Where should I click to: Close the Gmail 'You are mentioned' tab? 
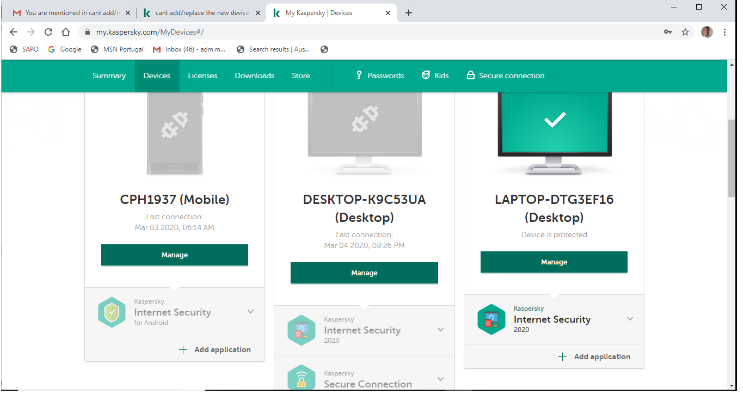tap(127, 13)
